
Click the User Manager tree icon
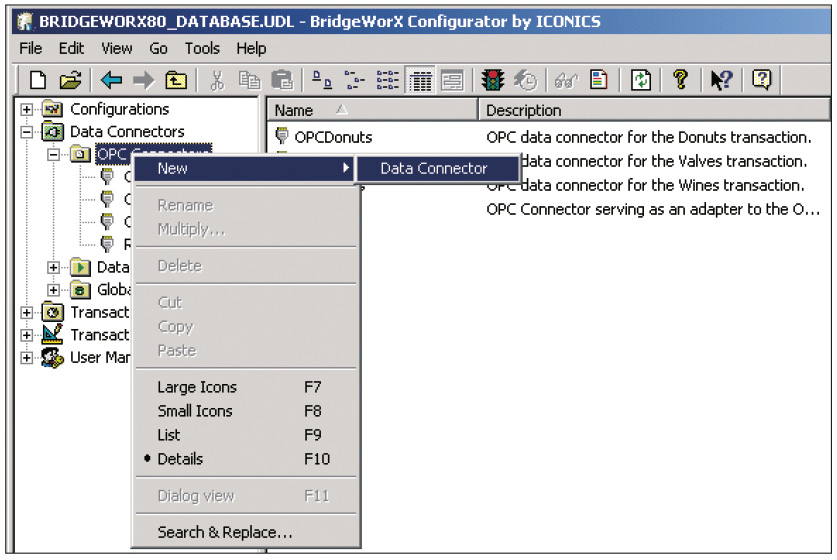(52, 357)
